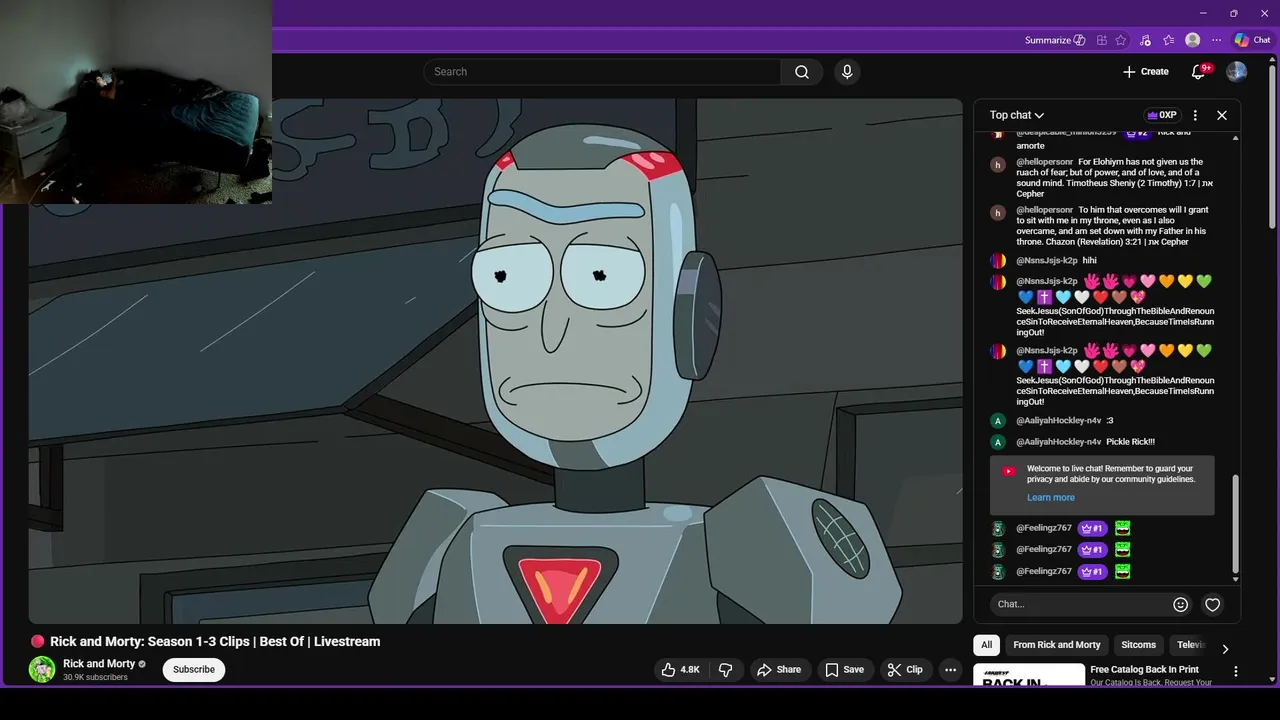Like the video showing 4.8K likes

pos(680,670)
